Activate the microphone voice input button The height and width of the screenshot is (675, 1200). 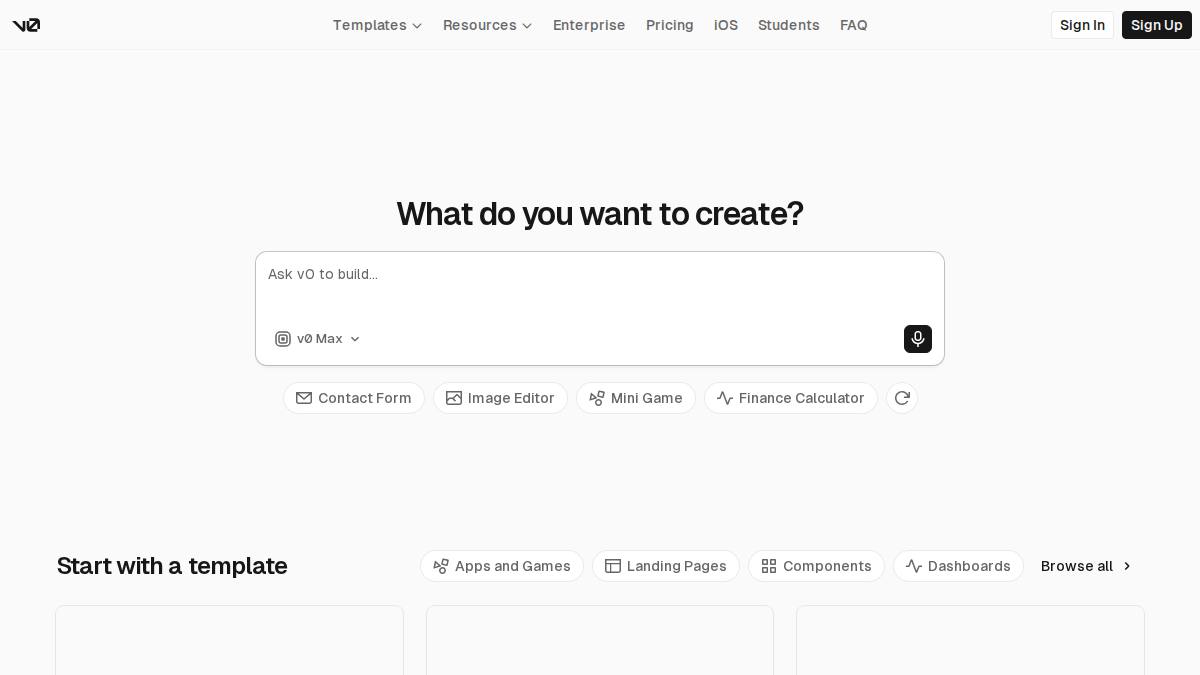point(918,339)
